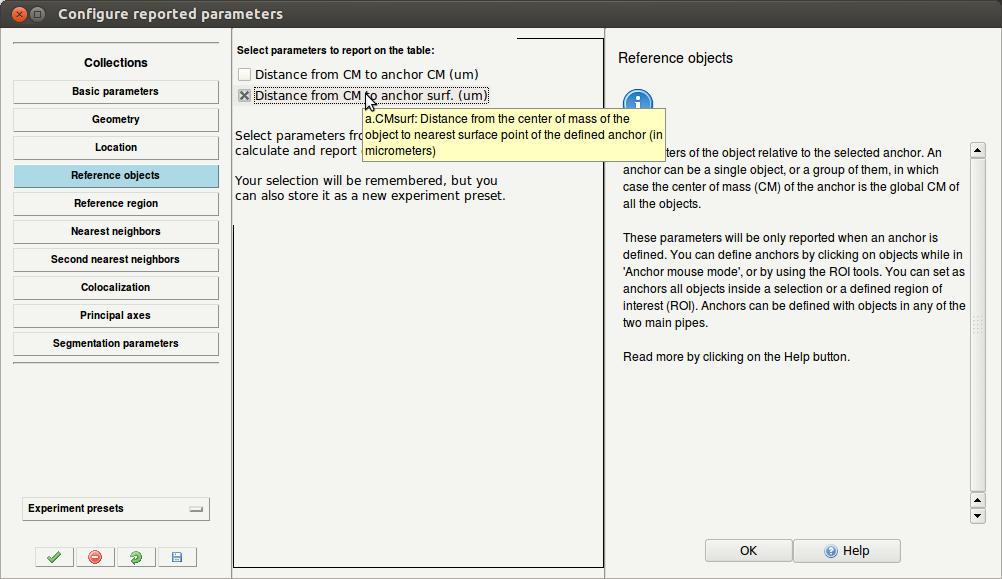The image size is (1002, 579).
Task: Open the Segmentation parameters collection
Action: 116,344
